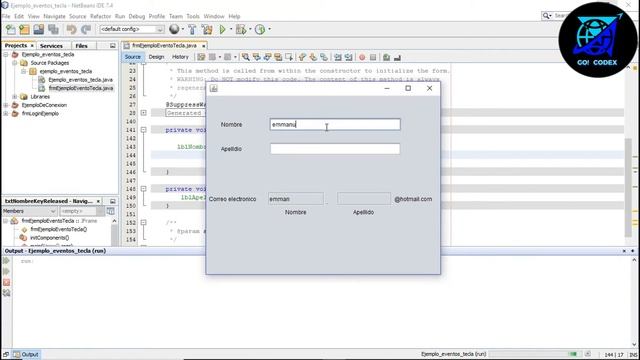Click the Undo toolbar icon
Viewport: 640px width, 360px height.
click(71, 29)
